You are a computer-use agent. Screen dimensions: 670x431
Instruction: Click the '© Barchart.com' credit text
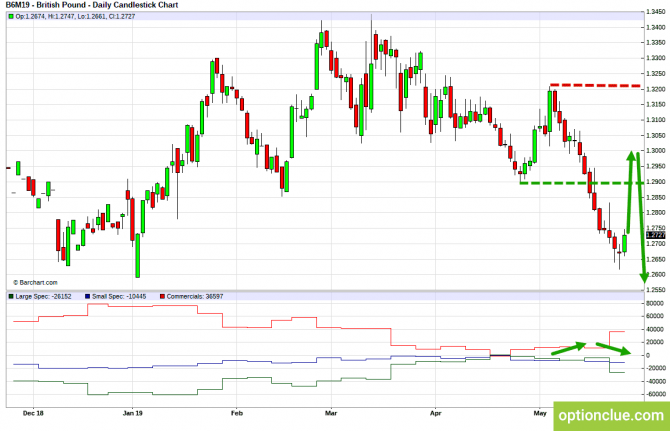[x=35, y=282]
